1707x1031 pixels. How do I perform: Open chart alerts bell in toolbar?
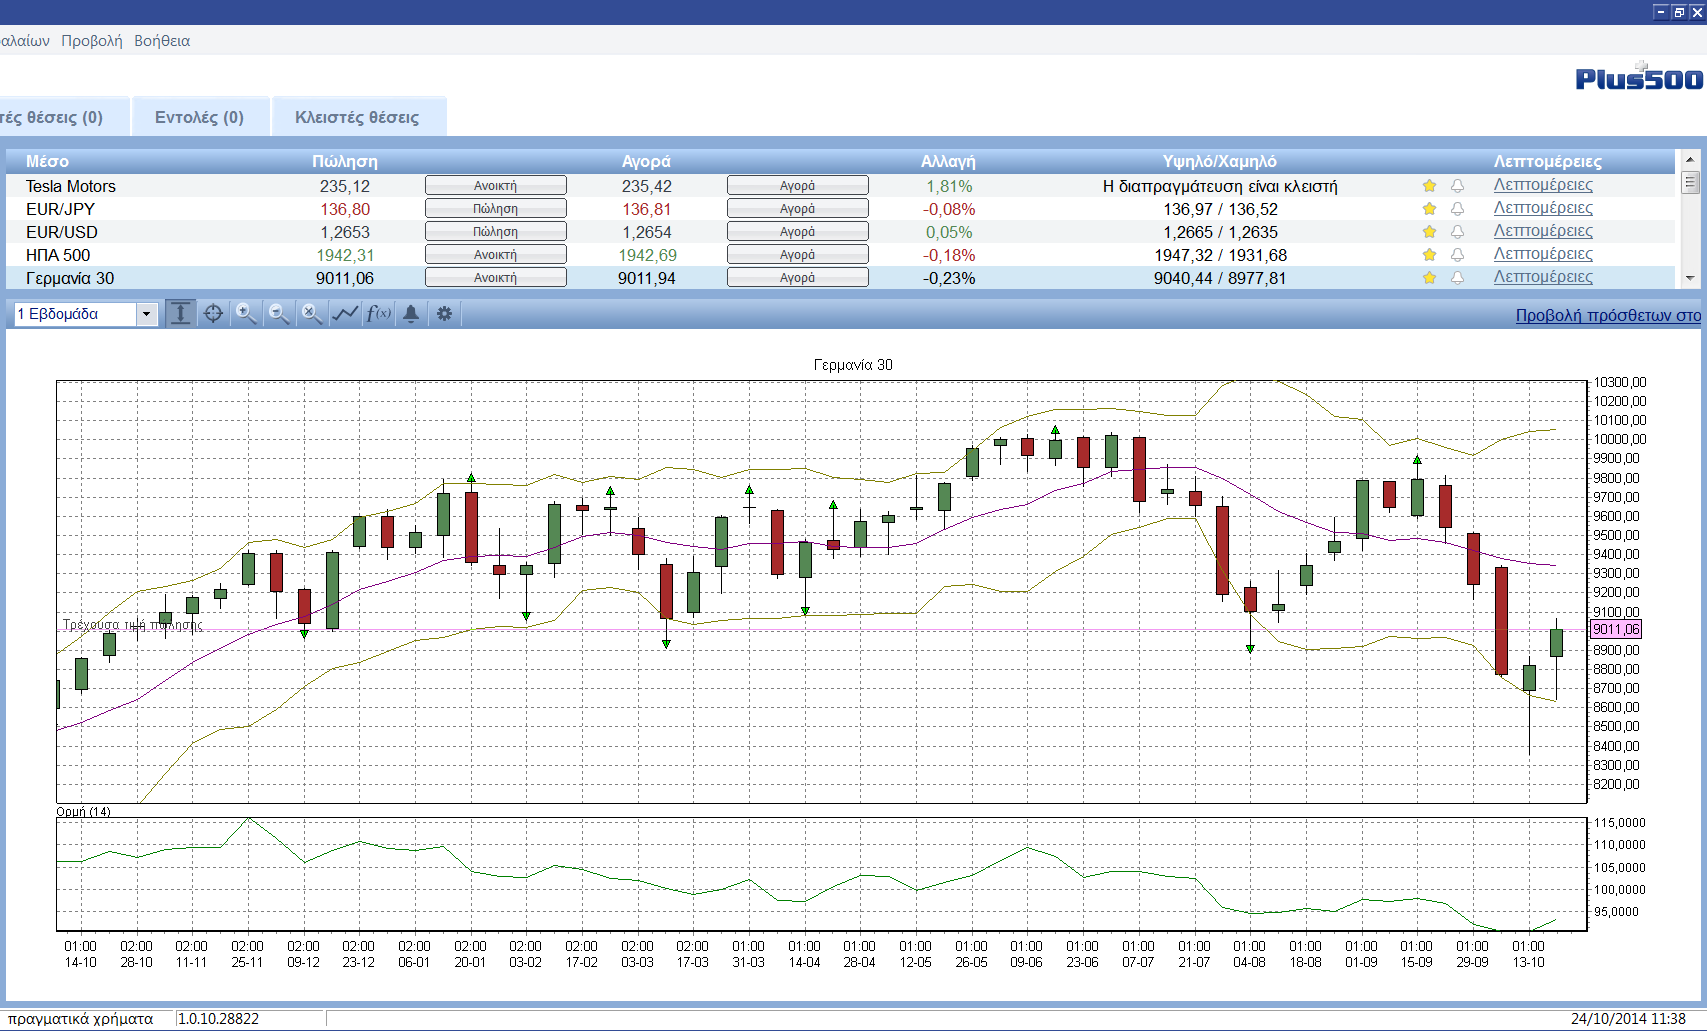411,314
